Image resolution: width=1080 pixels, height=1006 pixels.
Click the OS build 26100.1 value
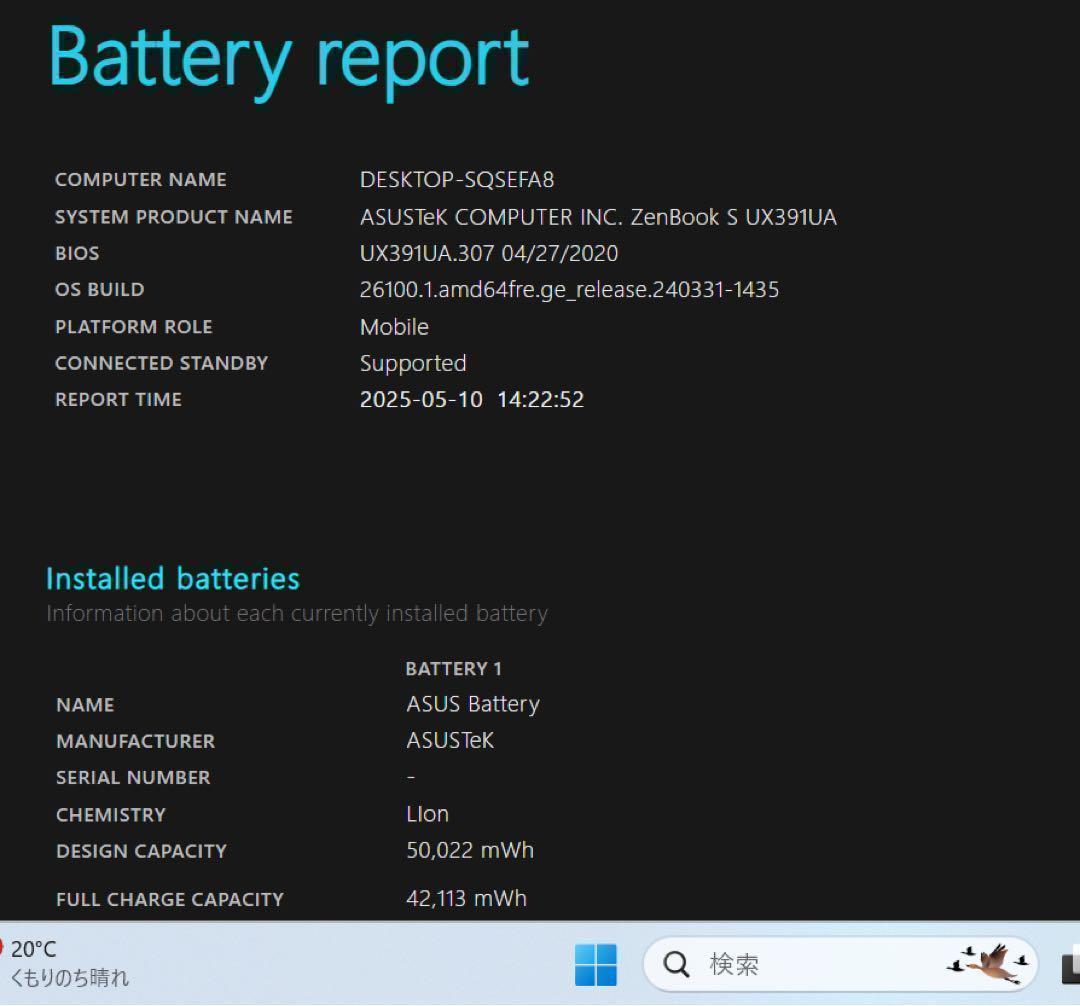[569, 290]
